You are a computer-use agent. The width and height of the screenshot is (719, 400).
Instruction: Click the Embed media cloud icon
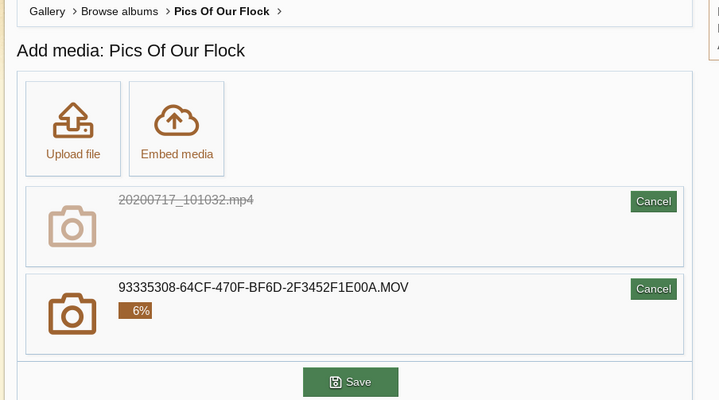click(176, 120)
